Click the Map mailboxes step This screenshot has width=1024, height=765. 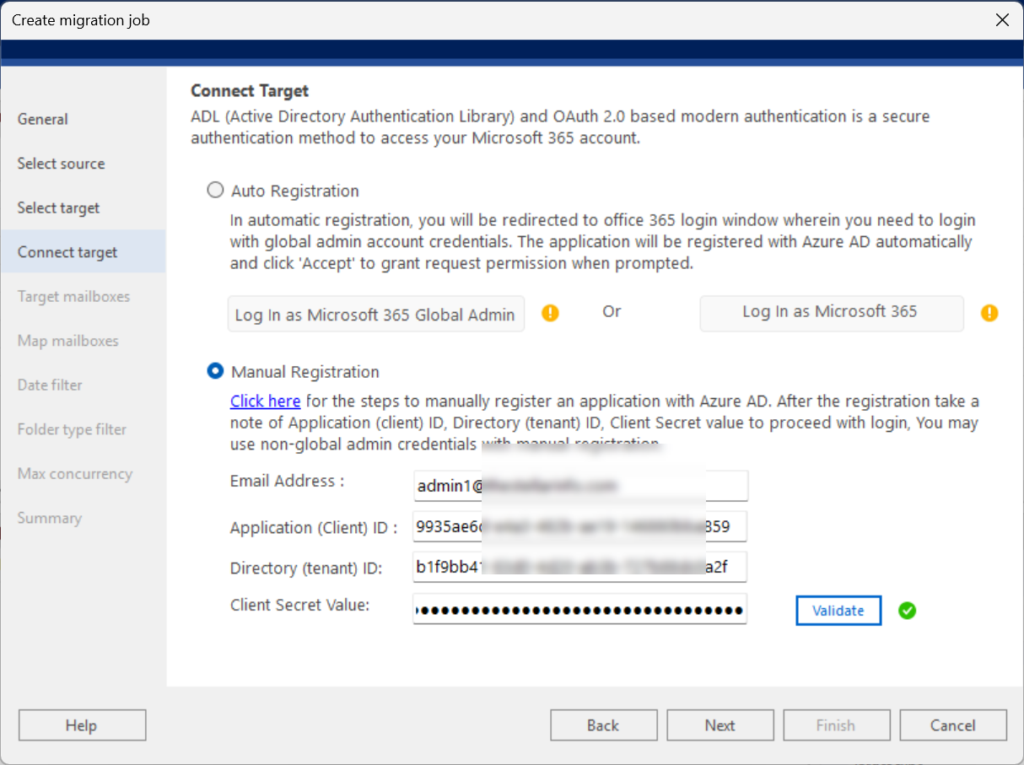tap(68, 341)
